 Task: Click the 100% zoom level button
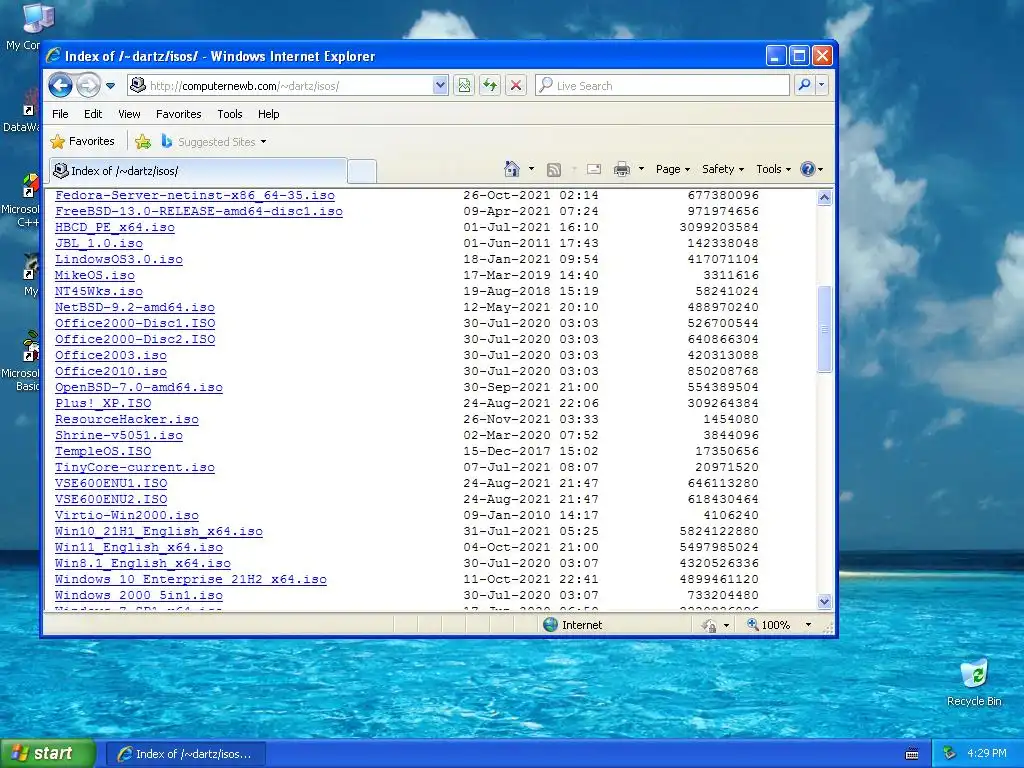coord(769,625)
